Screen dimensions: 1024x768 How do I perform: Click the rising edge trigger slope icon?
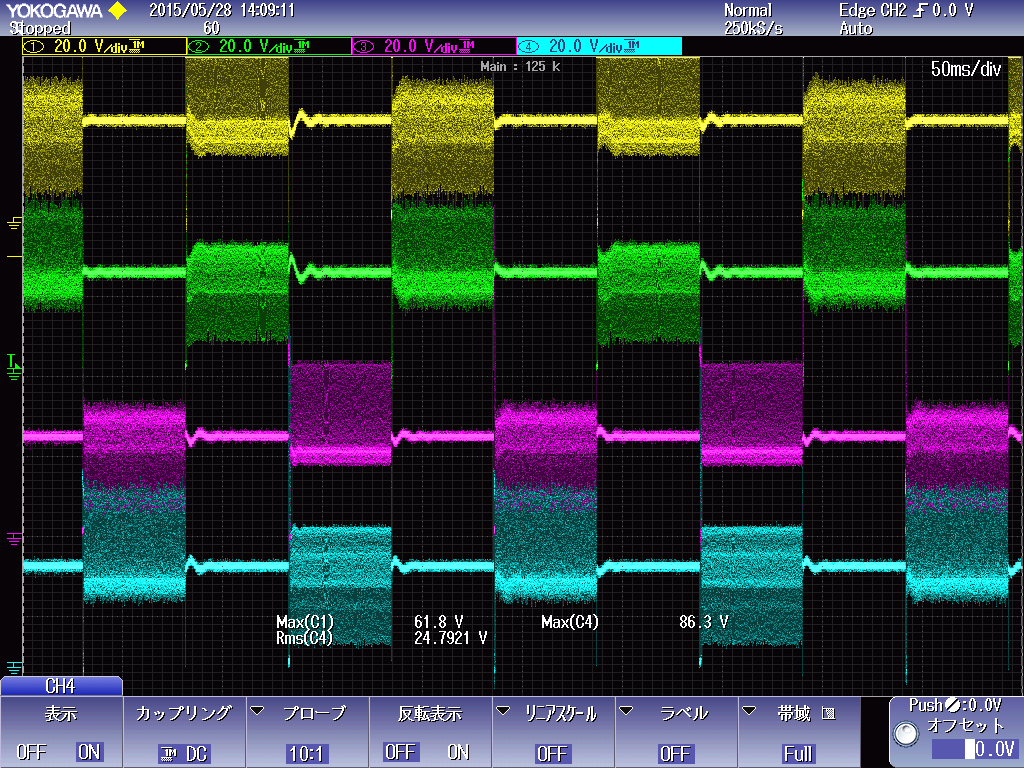pyautogui.click(x=920, y=10)
